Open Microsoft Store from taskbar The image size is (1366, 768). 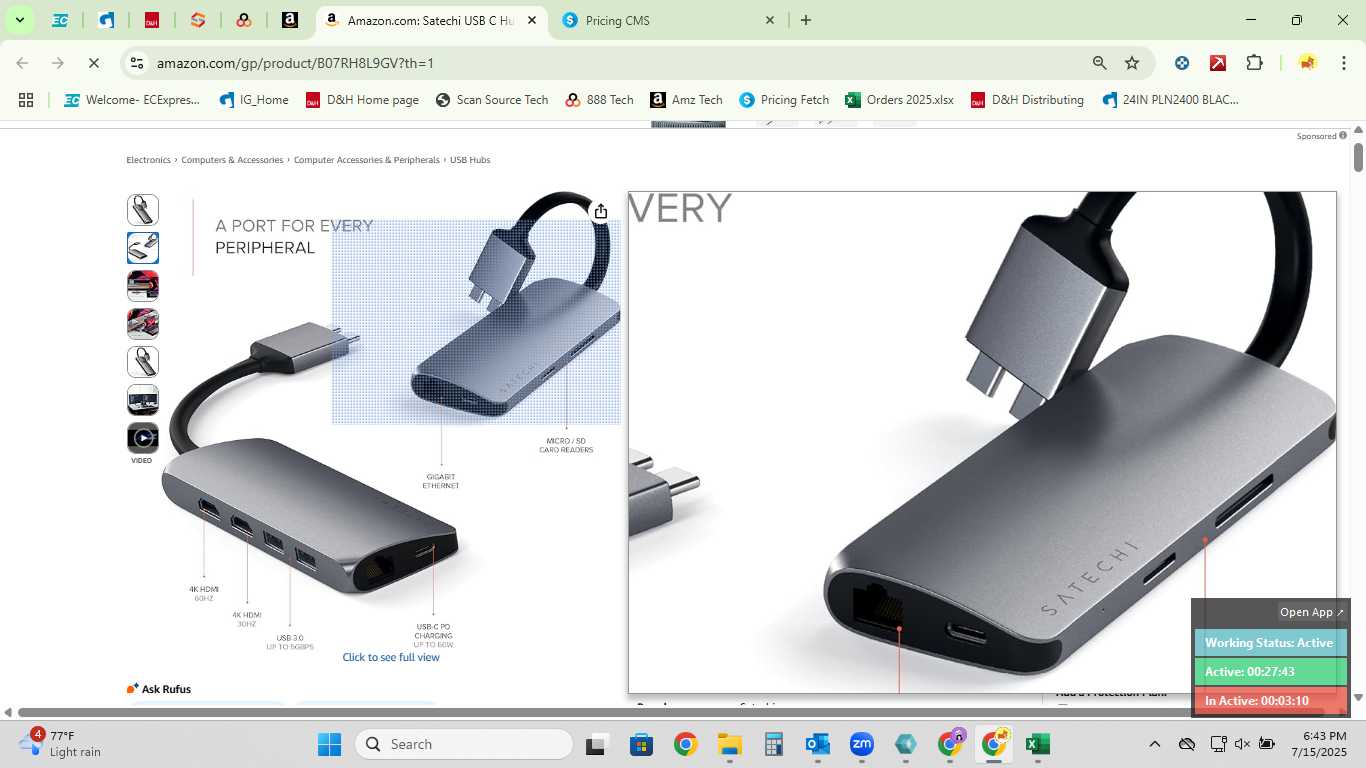(641, 744)
